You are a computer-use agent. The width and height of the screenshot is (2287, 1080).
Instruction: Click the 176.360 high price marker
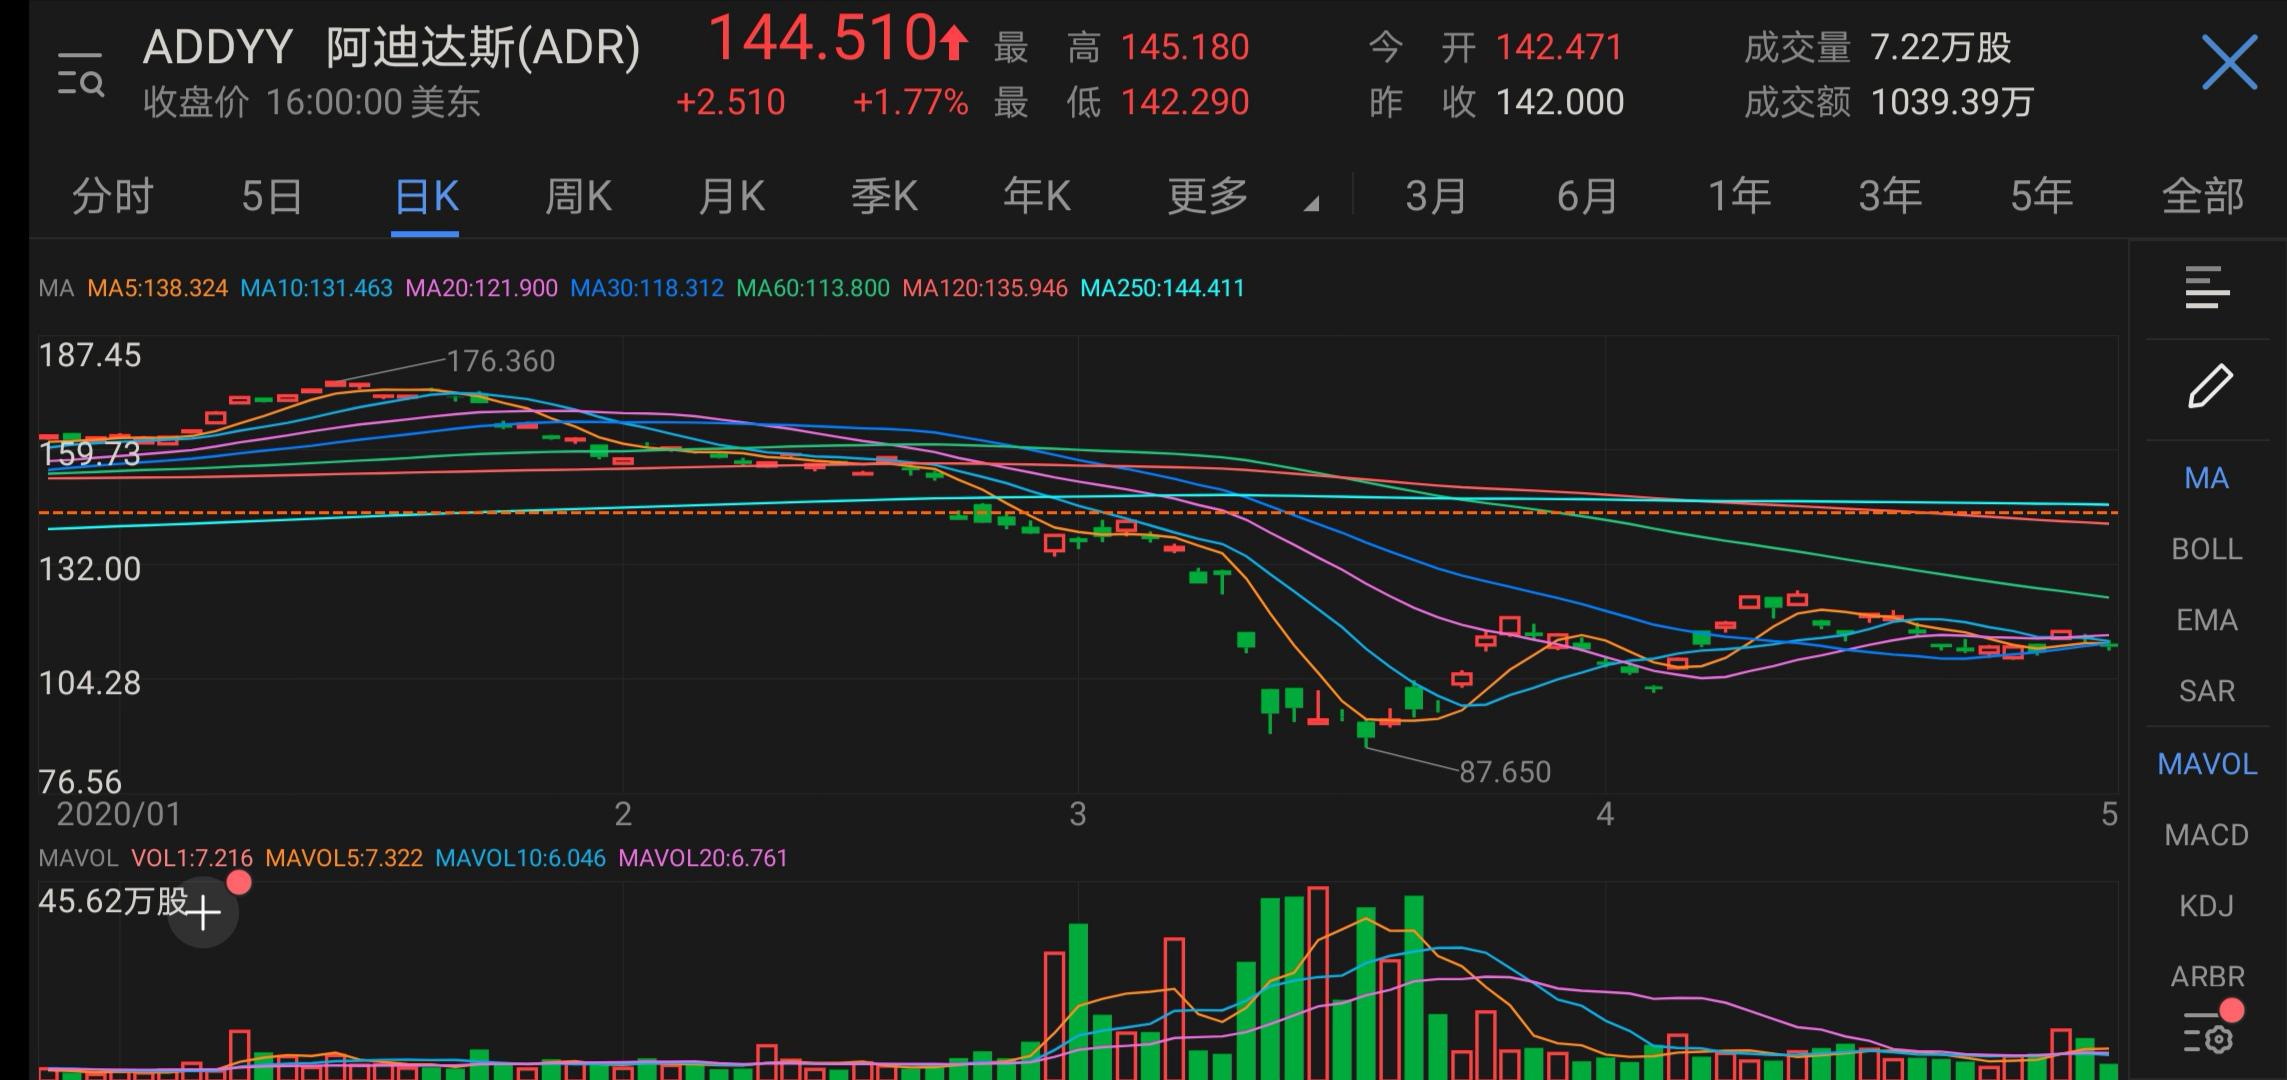point(501,361)
